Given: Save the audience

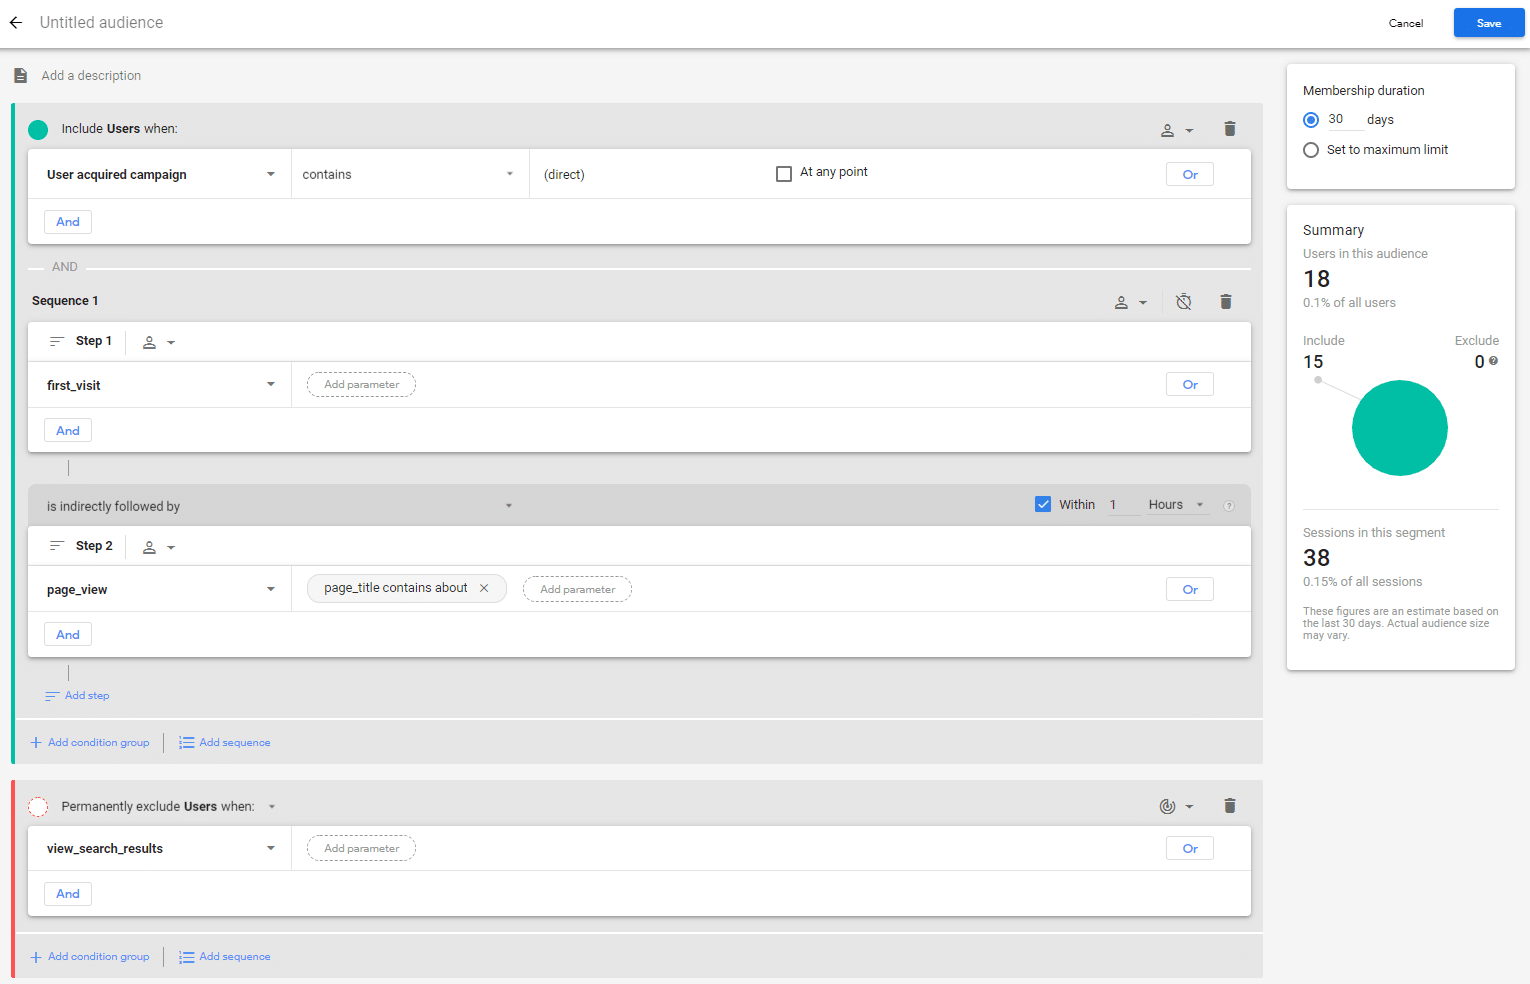Looking at the screenshot, I should tap(1488, 23).
